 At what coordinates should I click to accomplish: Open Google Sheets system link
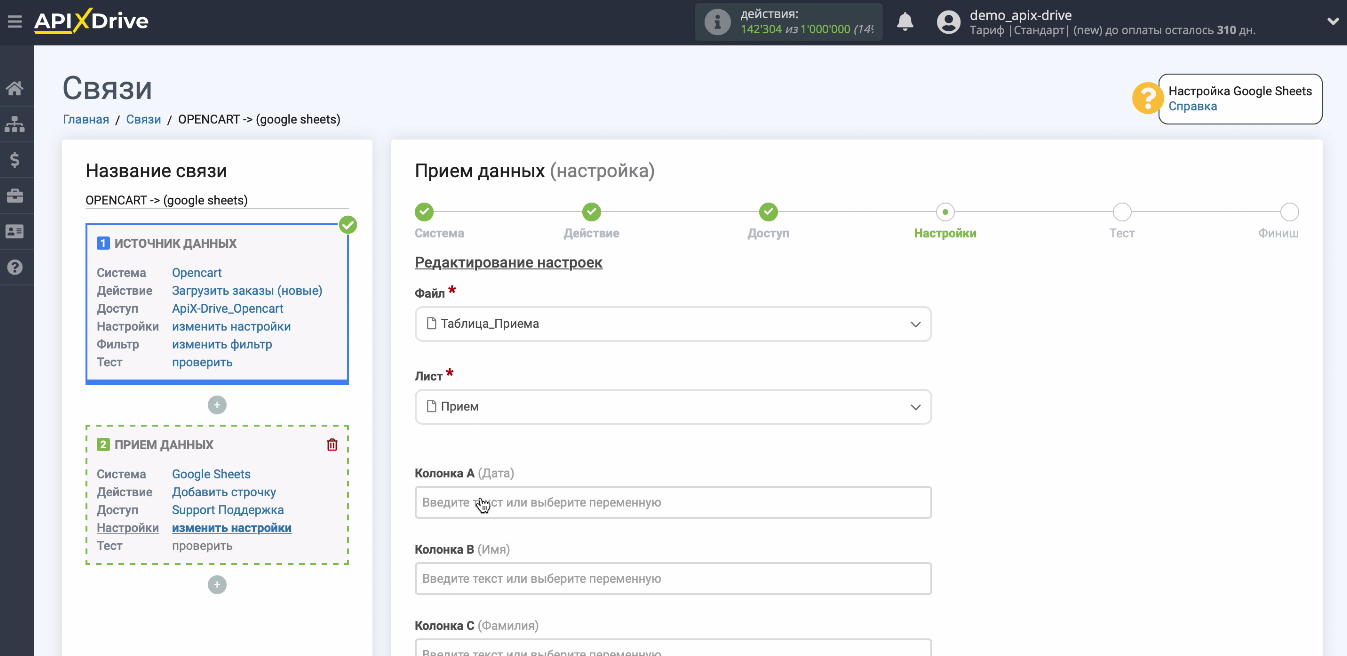211,475
